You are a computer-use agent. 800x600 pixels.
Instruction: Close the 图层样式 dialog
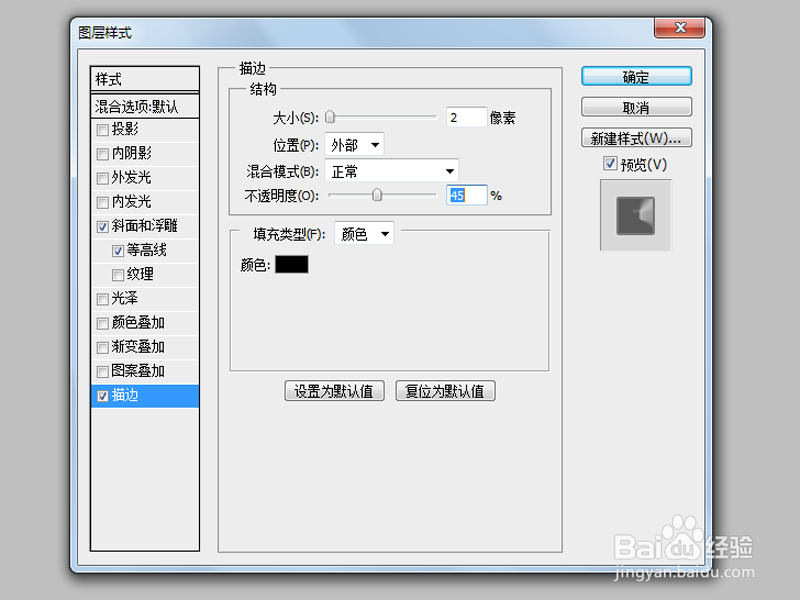tap(680, 28)
